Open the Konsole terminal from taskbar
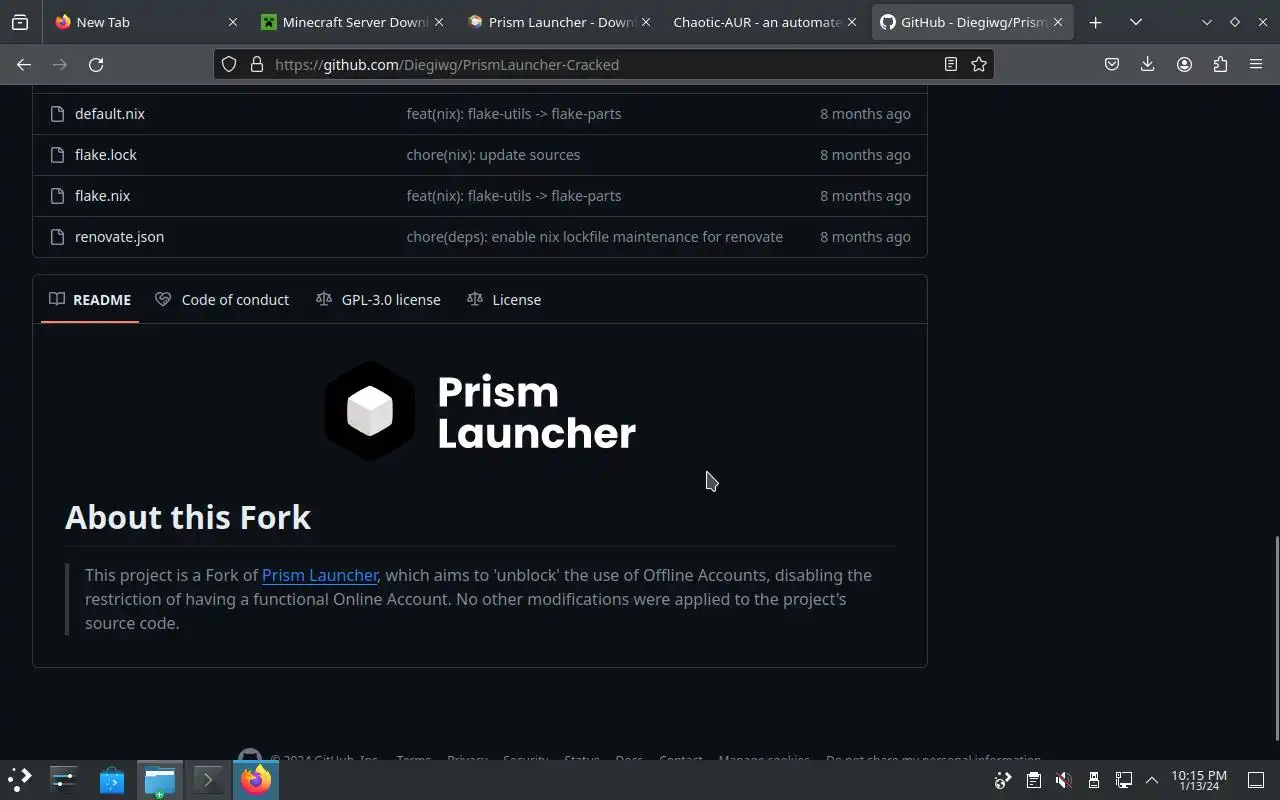1280x800 pixels. pos(208,779)
